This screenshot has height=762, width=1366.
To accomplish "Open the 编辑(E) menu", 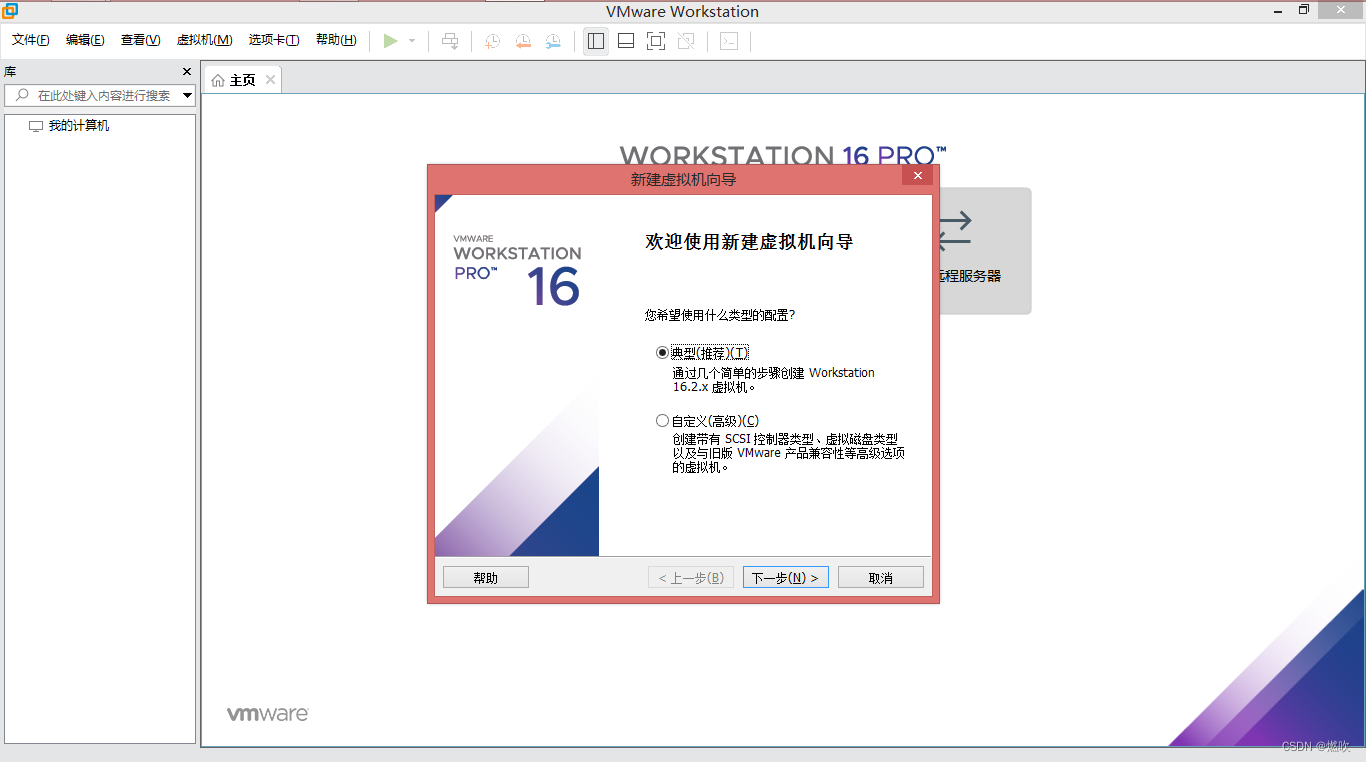I will coord(85,40).
